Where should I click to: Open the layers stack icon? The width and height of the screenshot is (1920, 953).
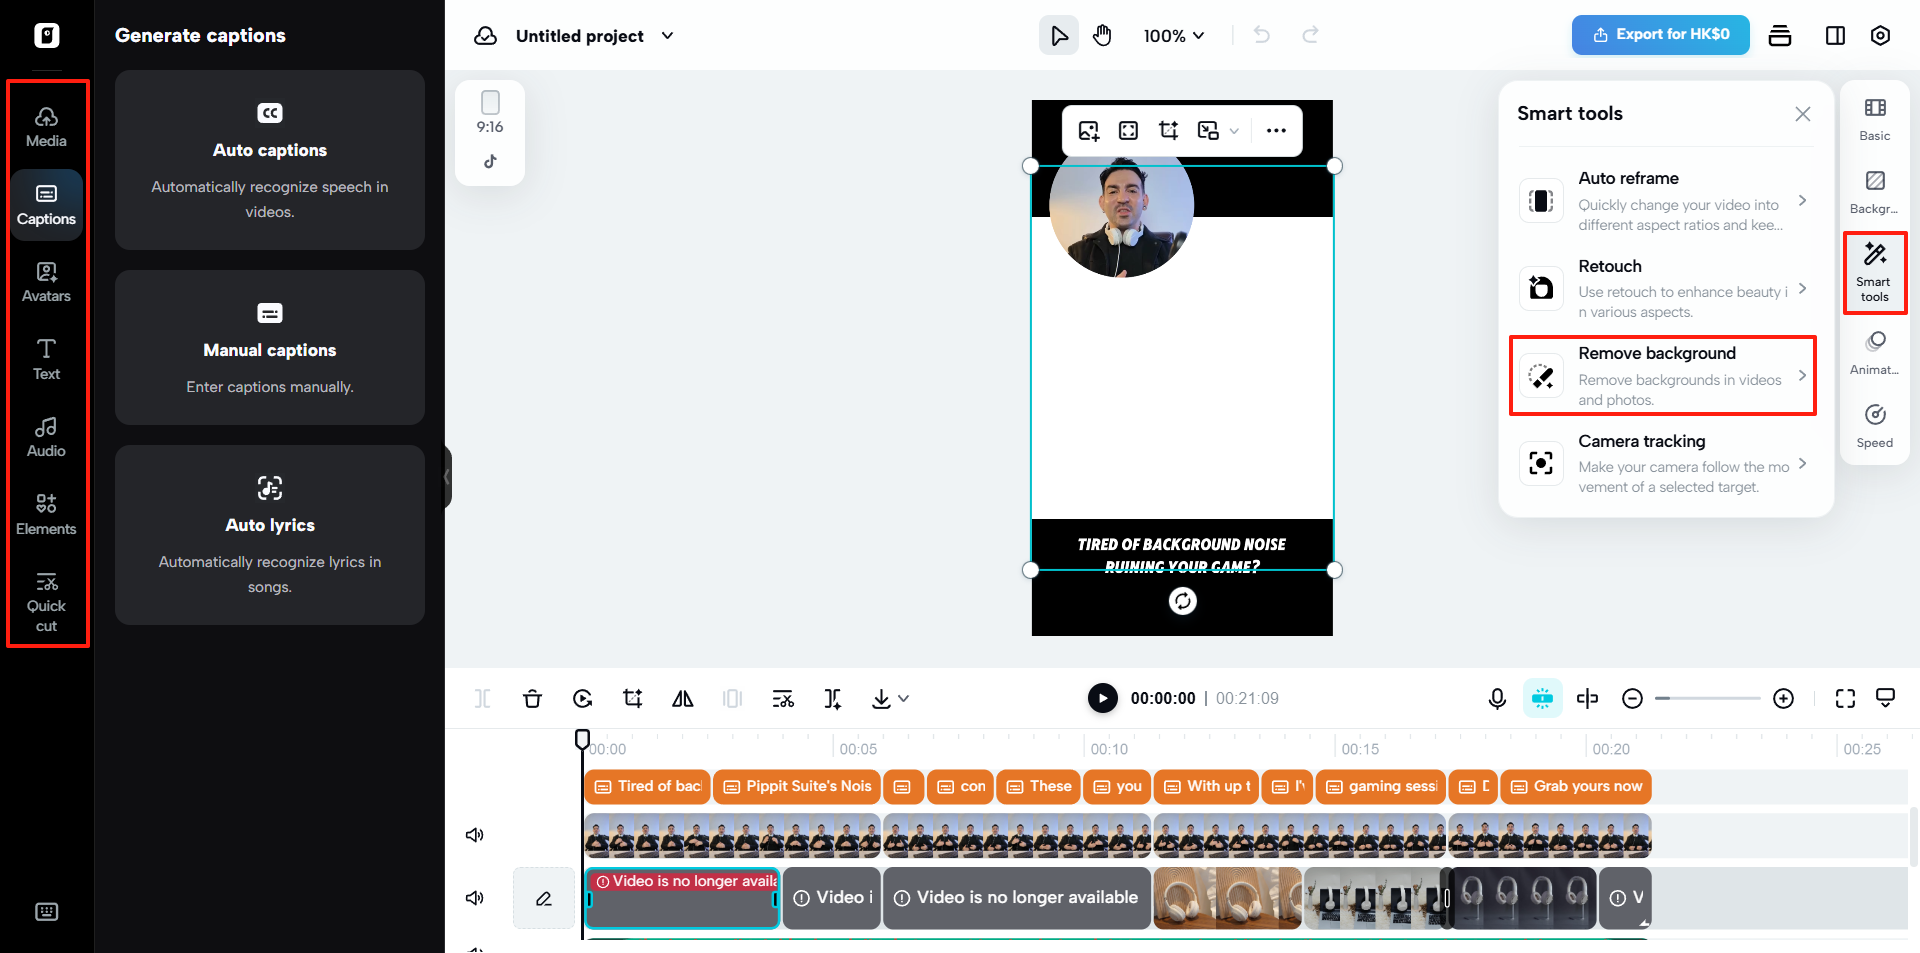[1780, 36]
